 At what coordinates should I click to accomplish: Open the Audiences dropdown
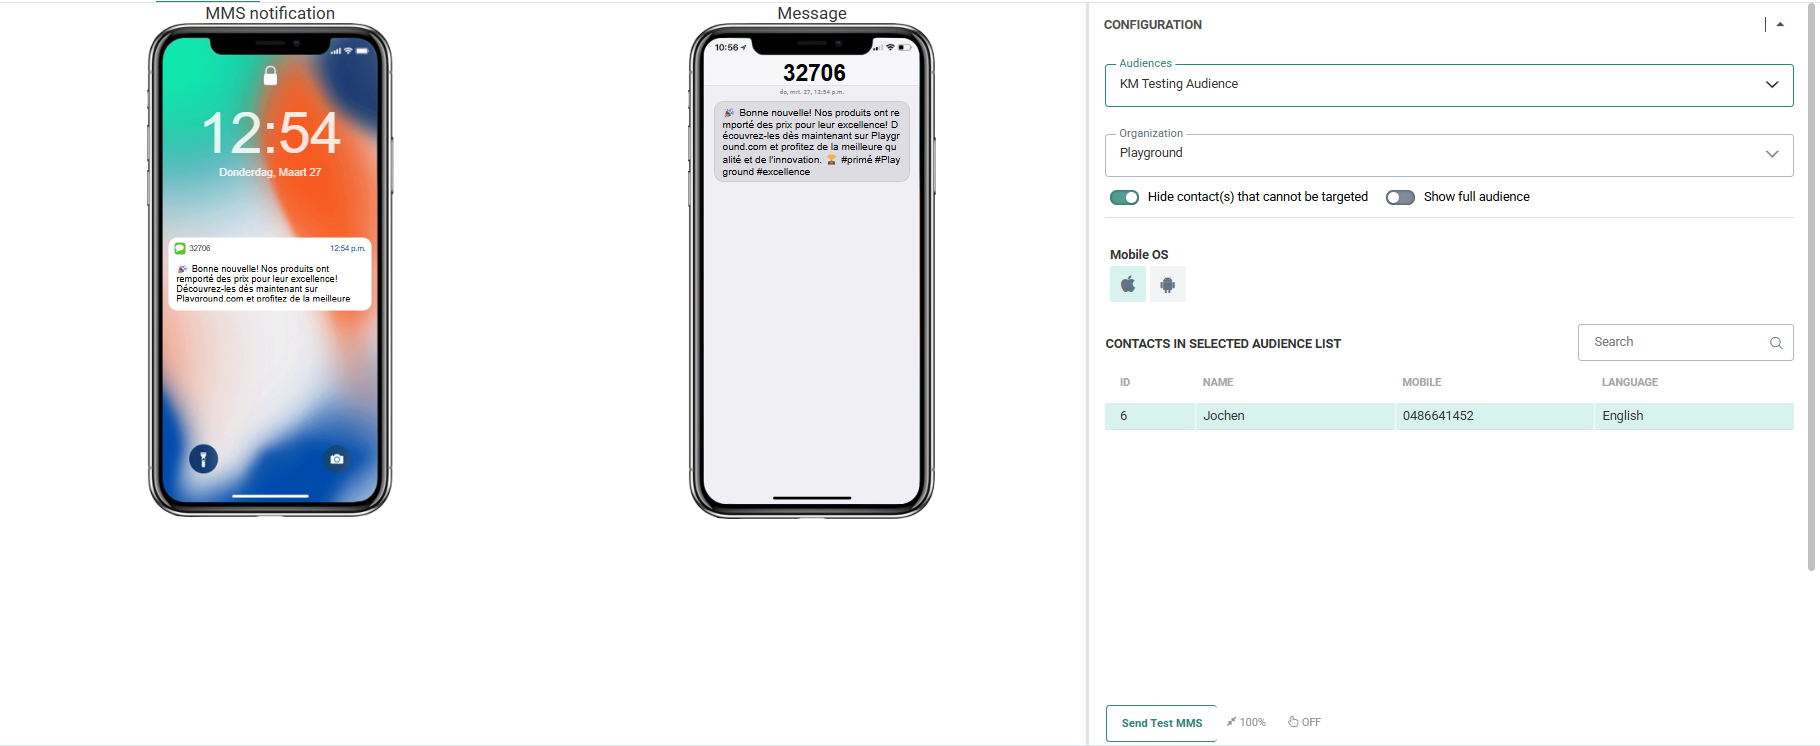pos(1449,85)
